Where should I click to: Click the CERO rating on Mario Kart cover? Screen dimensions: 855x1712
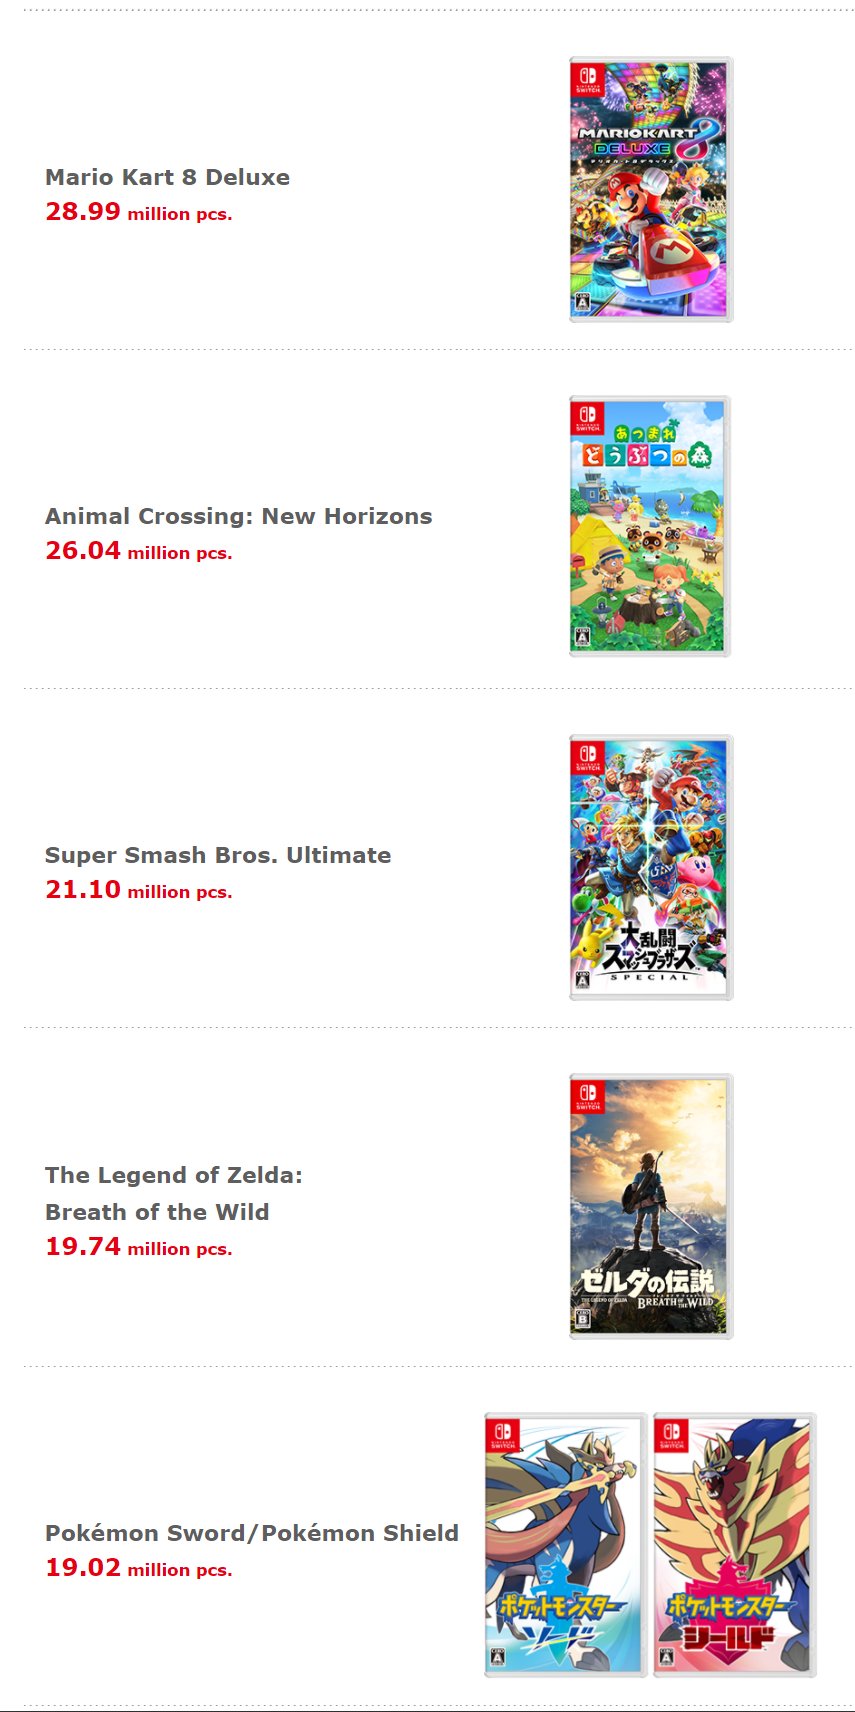point(583,302)
